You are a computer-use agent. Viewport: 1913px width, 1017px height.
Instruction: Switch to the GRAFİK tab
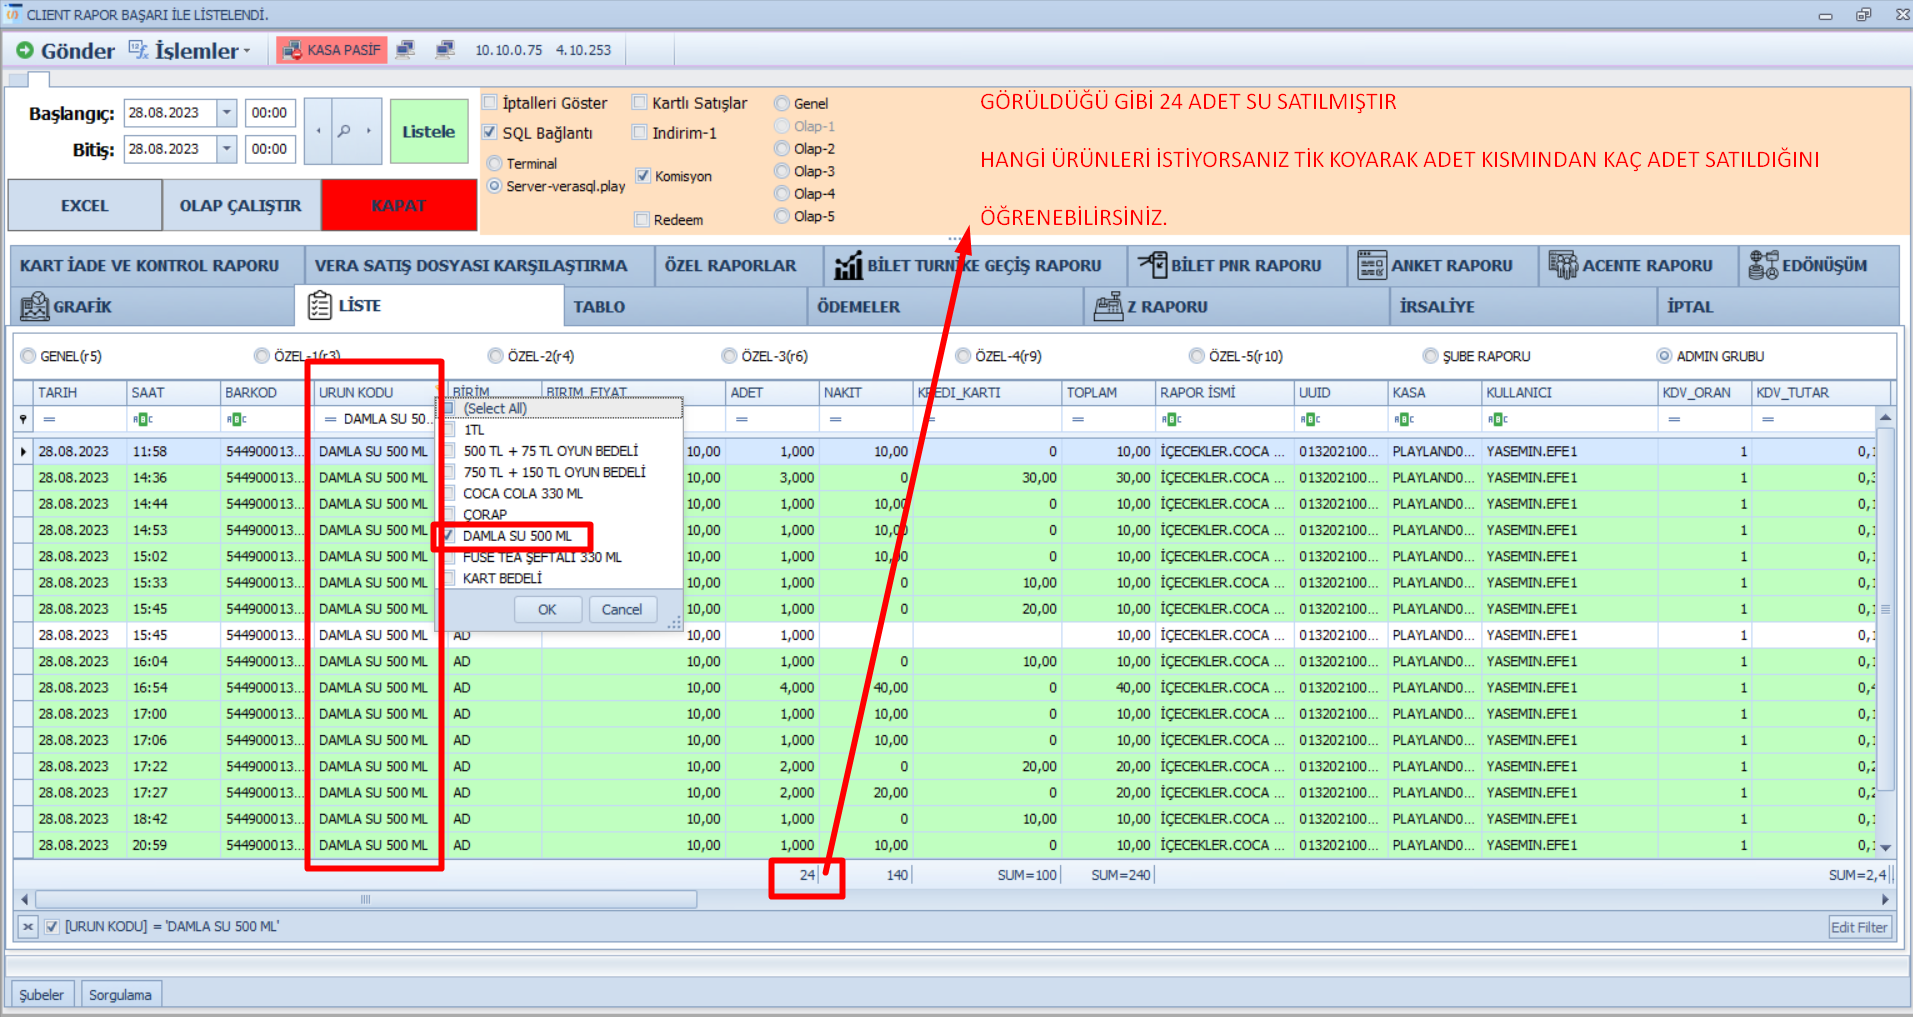82,307
